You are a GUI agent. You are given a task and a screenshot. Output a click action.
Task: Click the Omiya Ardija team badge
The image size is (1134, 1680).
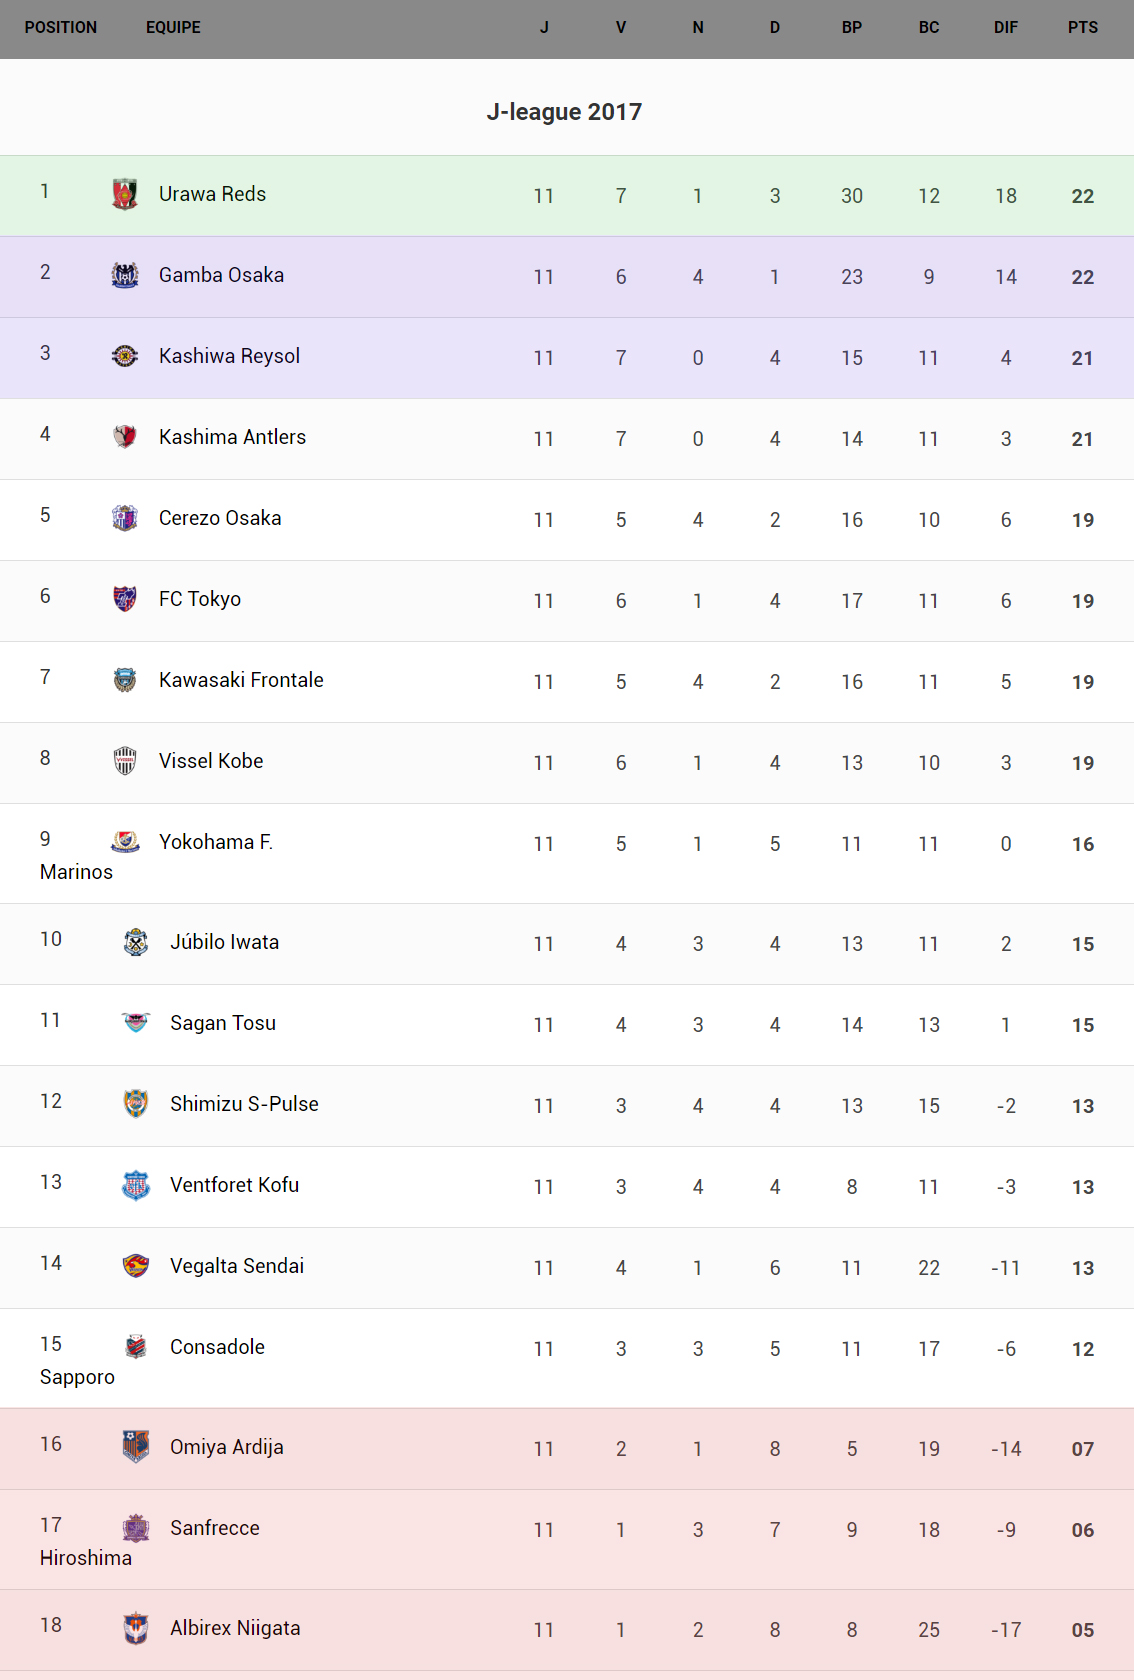(x=136, y=1447)
